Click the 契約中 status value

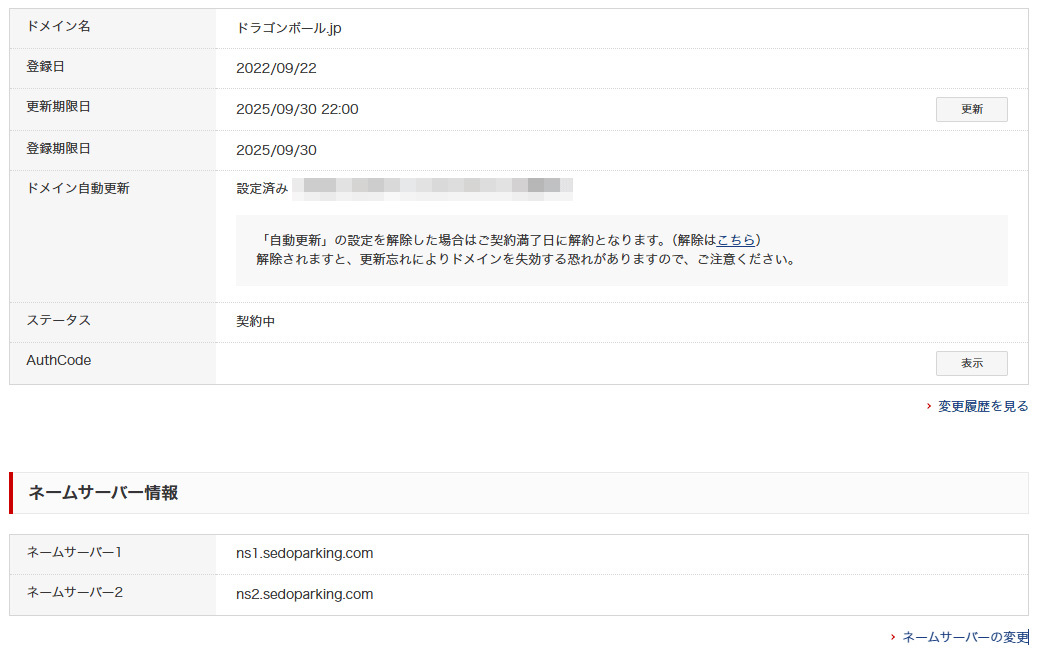point(256,321)
